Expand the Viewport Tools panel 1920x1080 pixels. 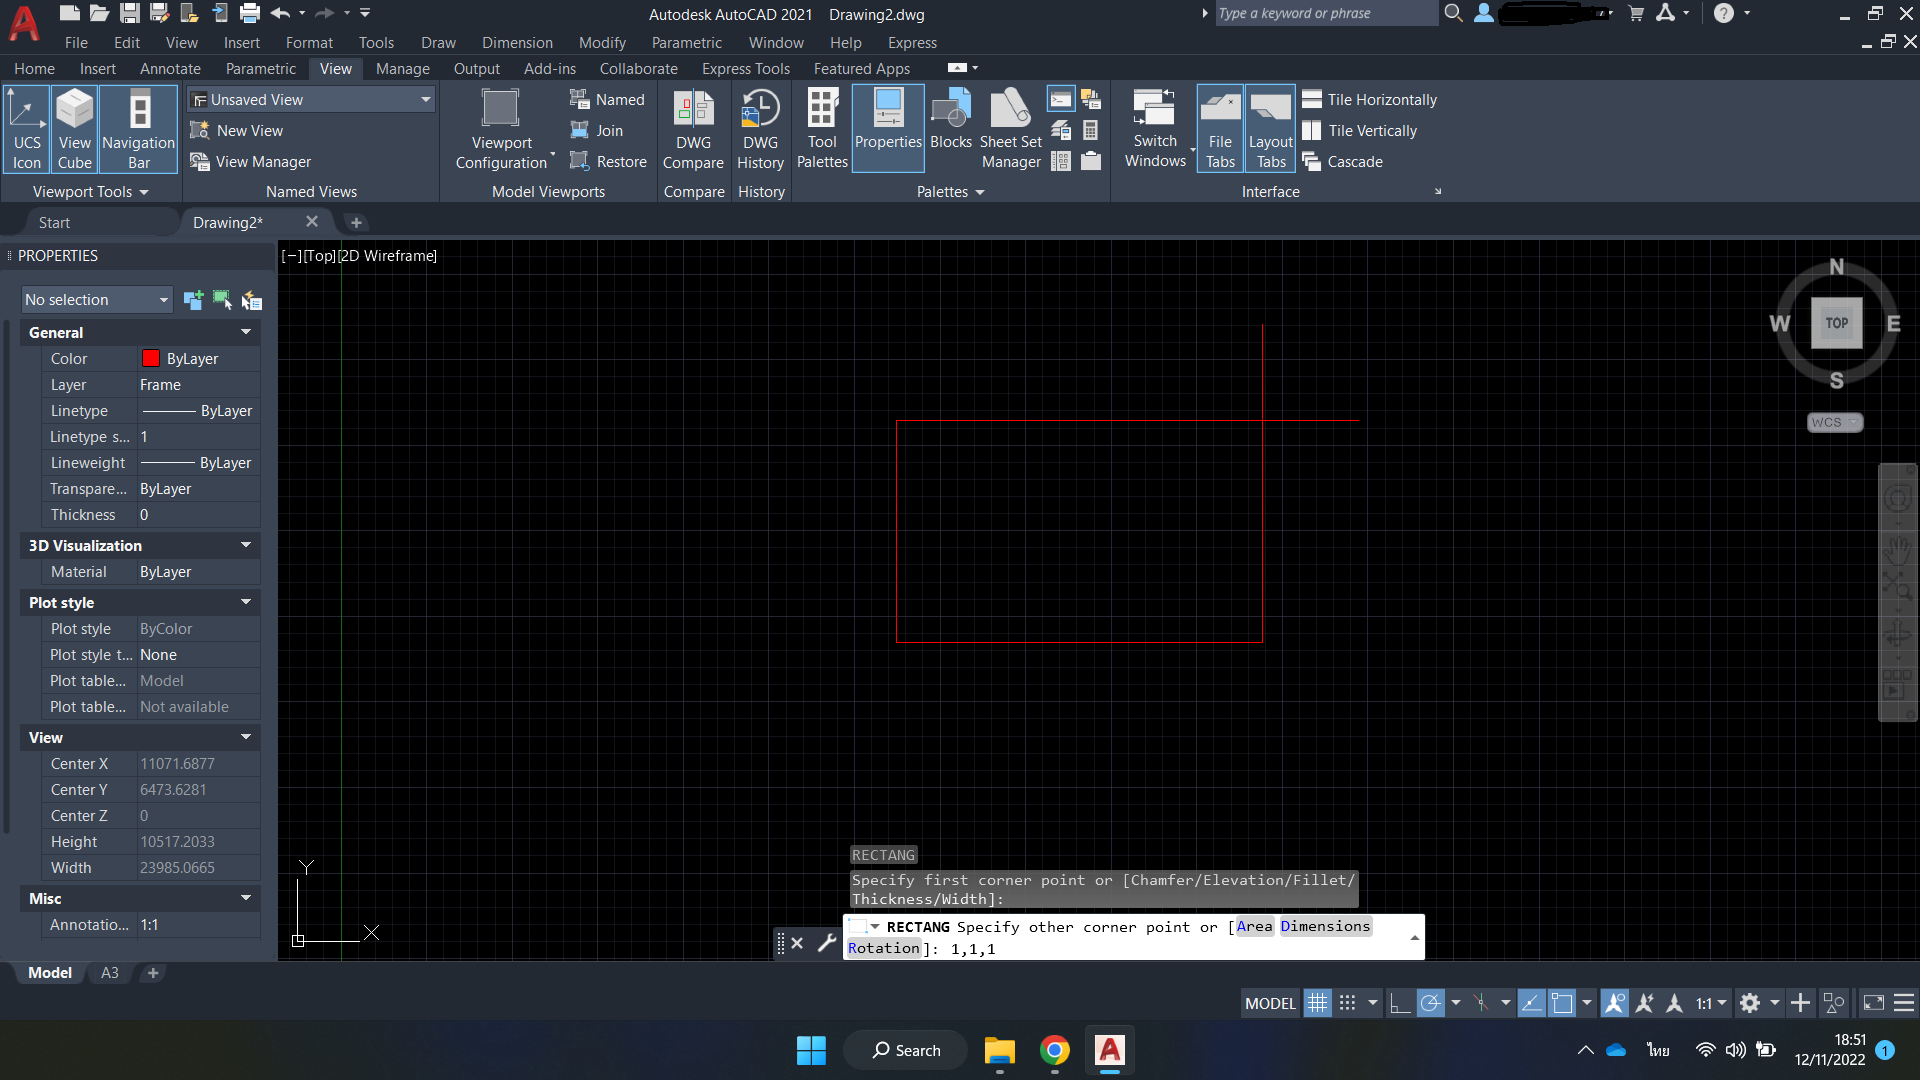(x=91, y=191)
